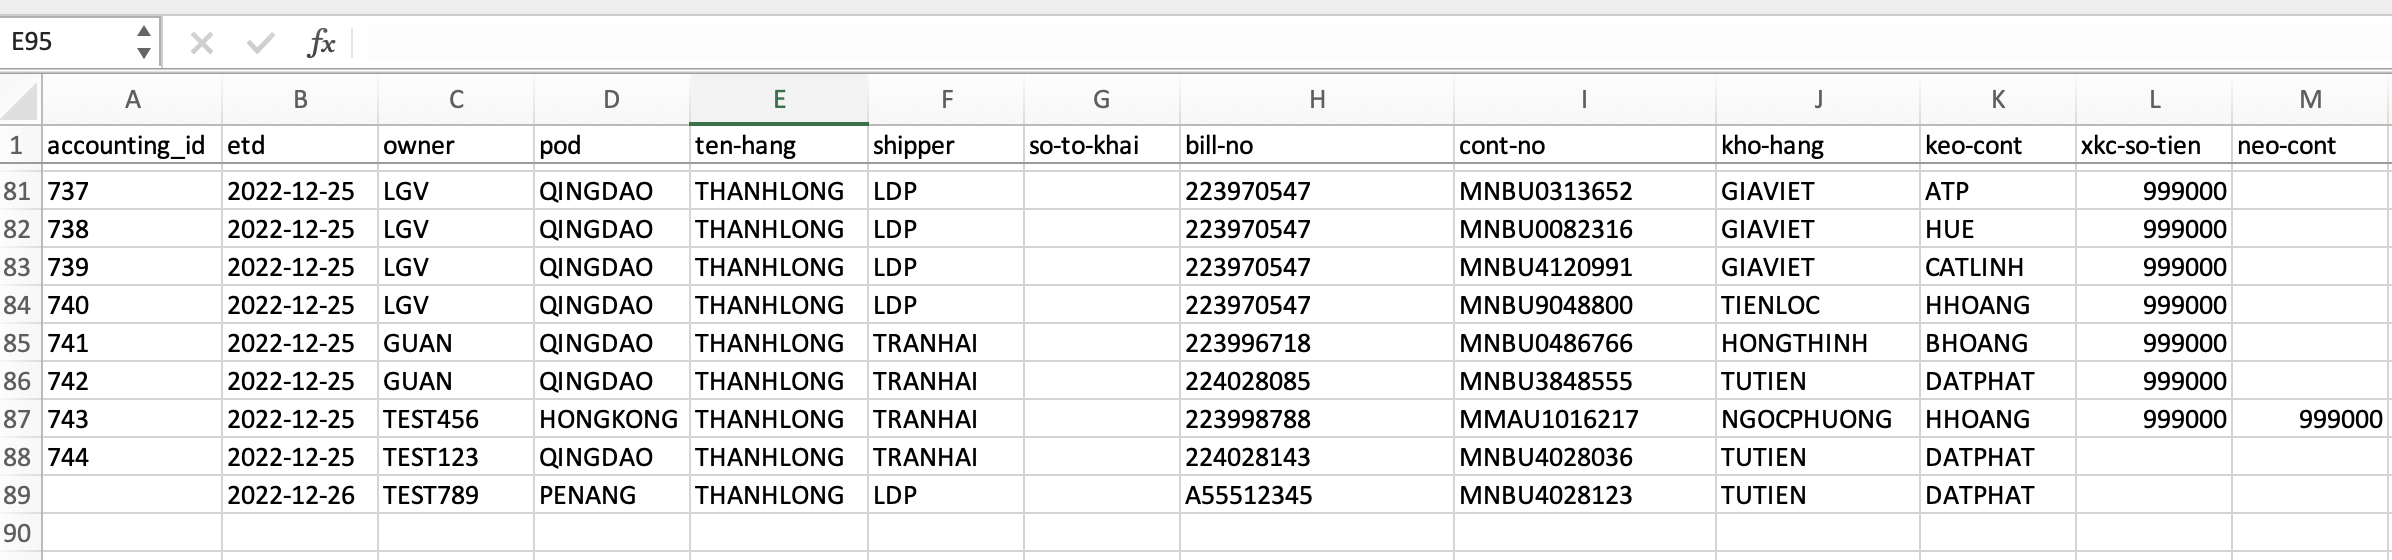
Task: Select the cell containing HONGKONG
Action: [610, 419]
